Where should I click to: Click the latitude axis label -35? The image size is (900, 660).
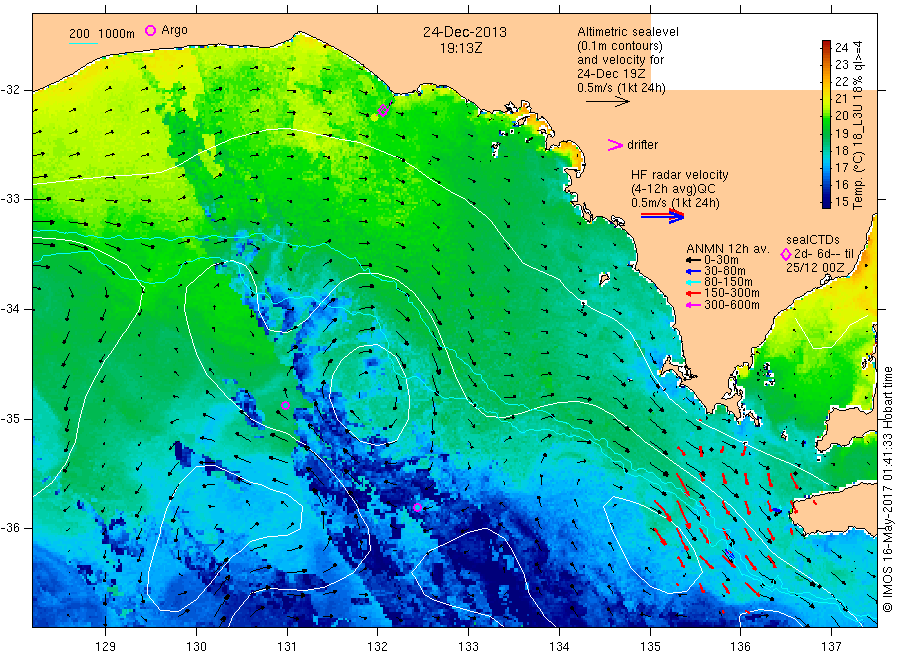point(10,418)
